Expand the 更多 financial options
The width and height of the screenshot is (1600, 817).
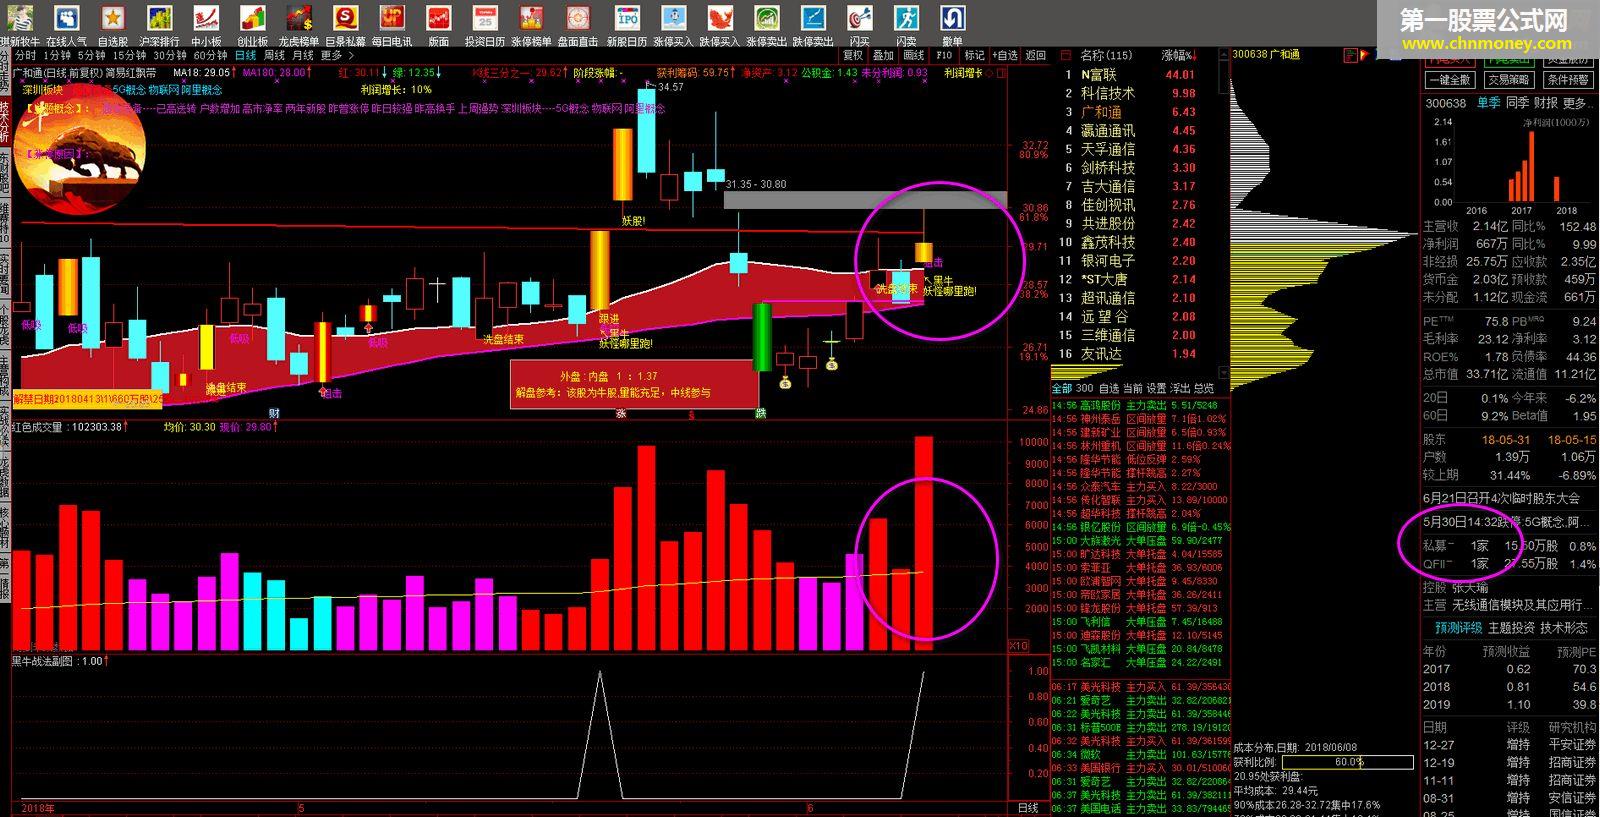pos(1578,103)
